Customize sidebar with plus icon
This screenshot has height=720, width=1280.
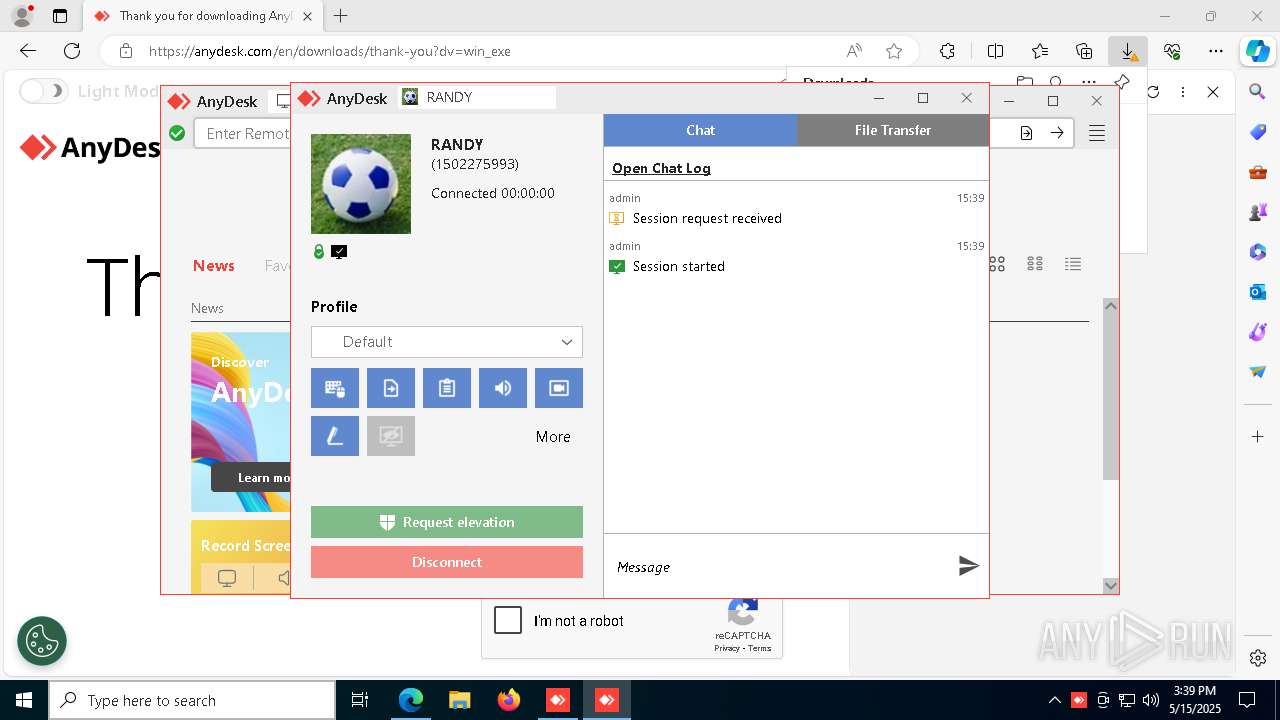[1258, 437]
